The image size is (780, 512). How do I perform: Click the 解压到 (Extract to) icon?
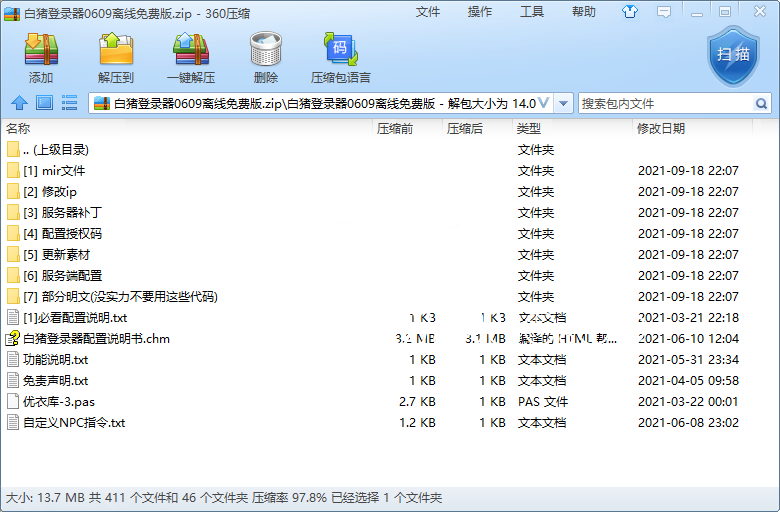(x=116, y=56)
